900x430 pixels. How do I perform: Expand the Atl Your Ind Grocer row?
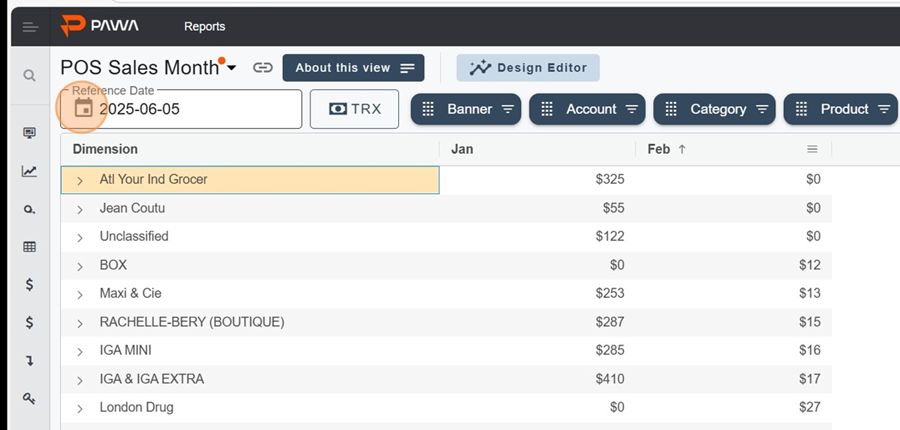click(x=80, y=180)
